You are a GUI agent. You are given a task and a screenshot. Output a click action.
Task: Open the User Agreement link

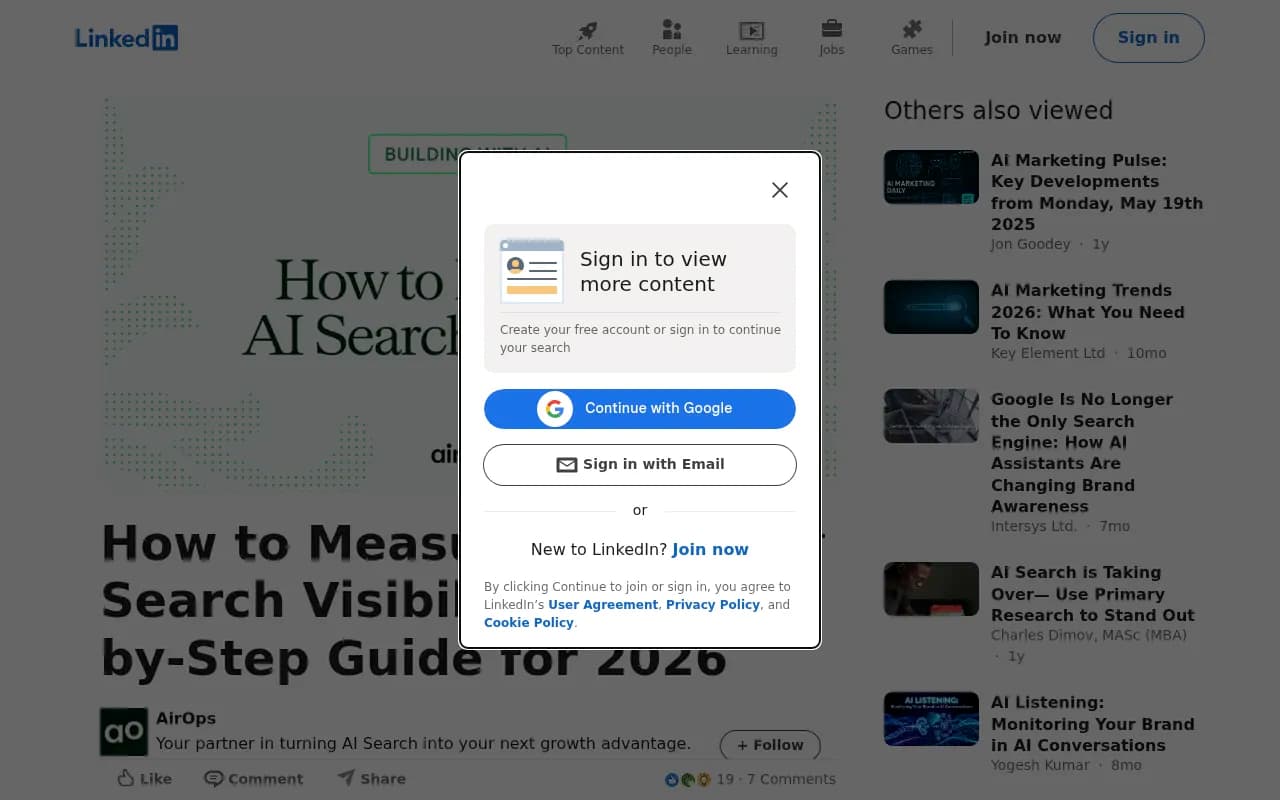click(603, 605)
